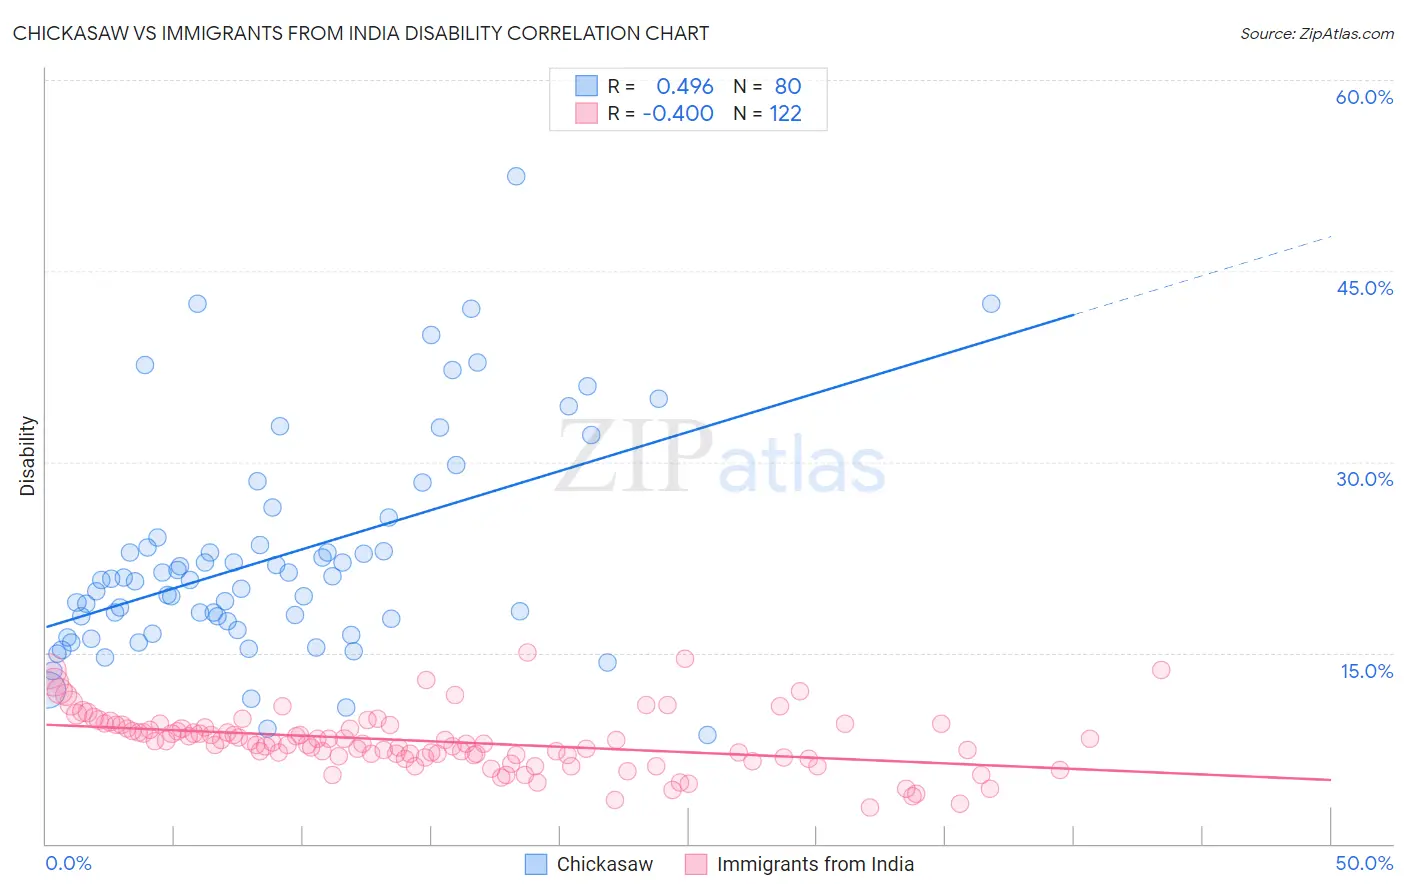
Task: Click the chart title text
Action: pos(361,33)
